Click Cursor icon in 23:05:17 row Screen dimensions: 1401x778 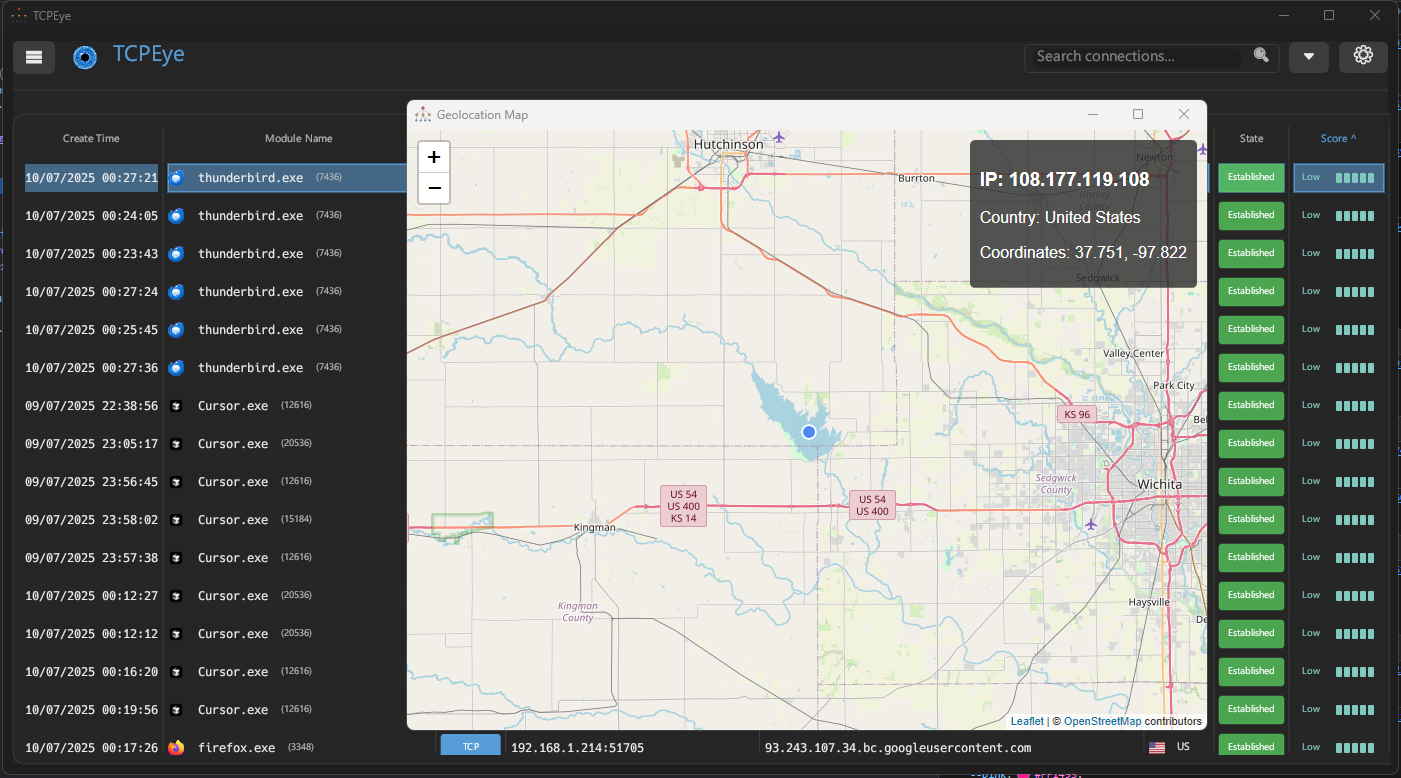pos(177,444)
